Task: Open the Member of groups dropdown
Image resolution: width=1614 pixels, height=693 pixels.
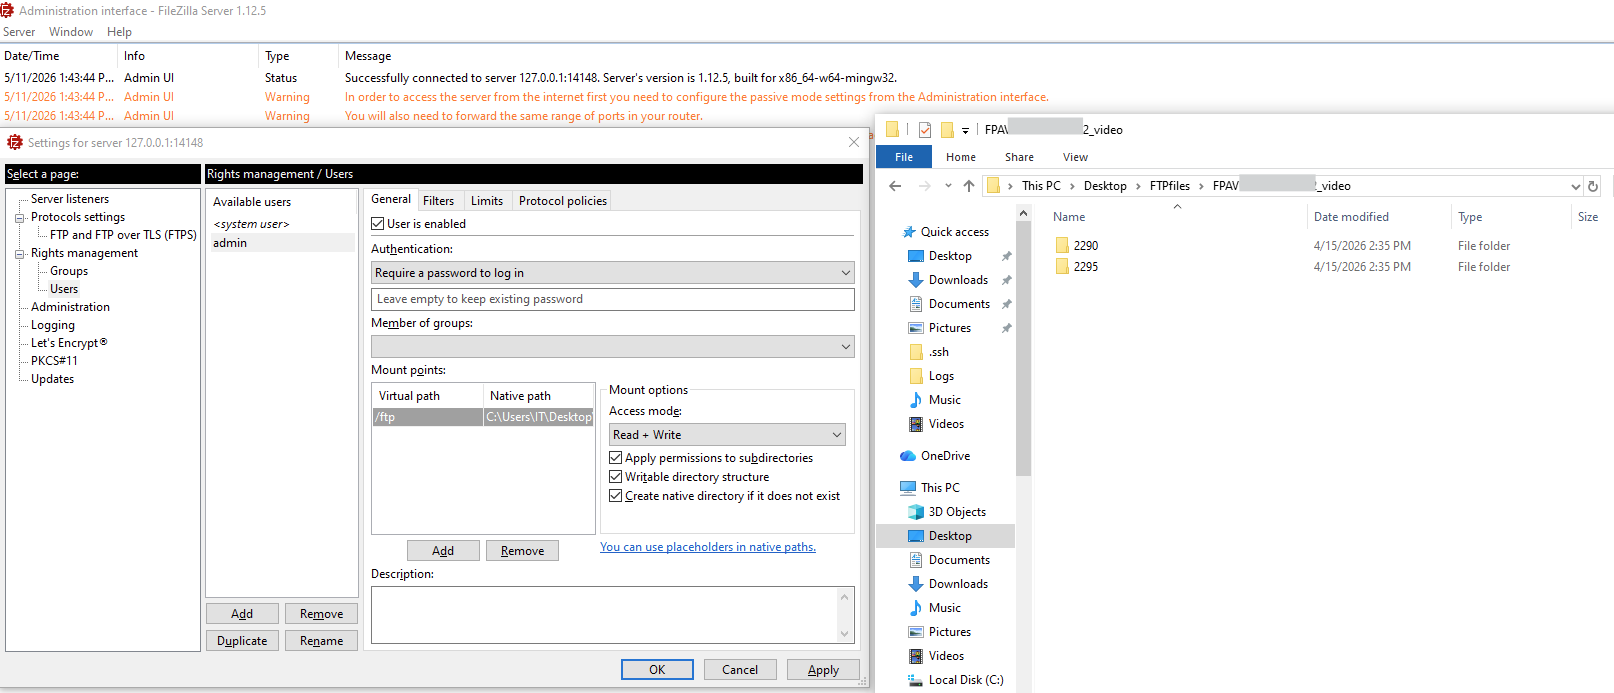Action: (x=613, y=346)
